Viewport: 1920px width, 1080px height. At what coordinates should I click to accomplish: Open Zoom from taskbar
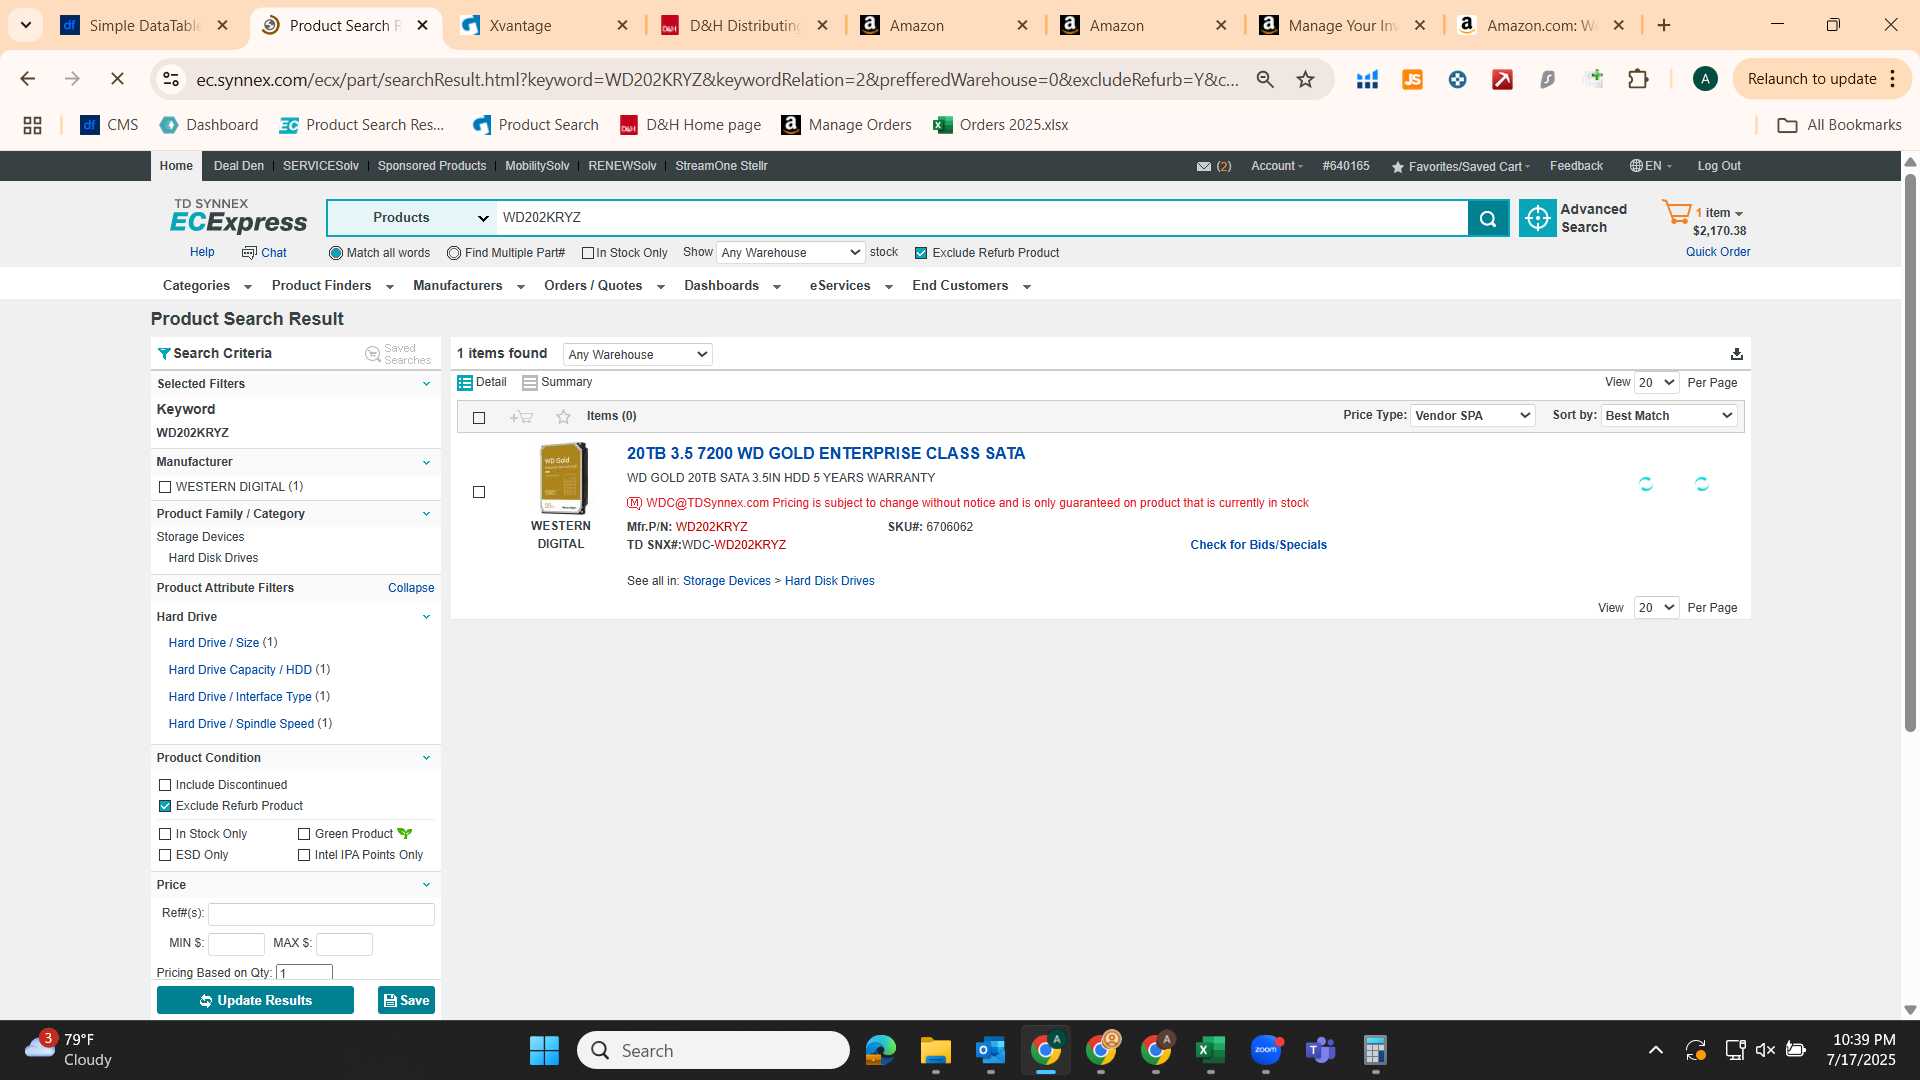(x=1265, y=1051)
